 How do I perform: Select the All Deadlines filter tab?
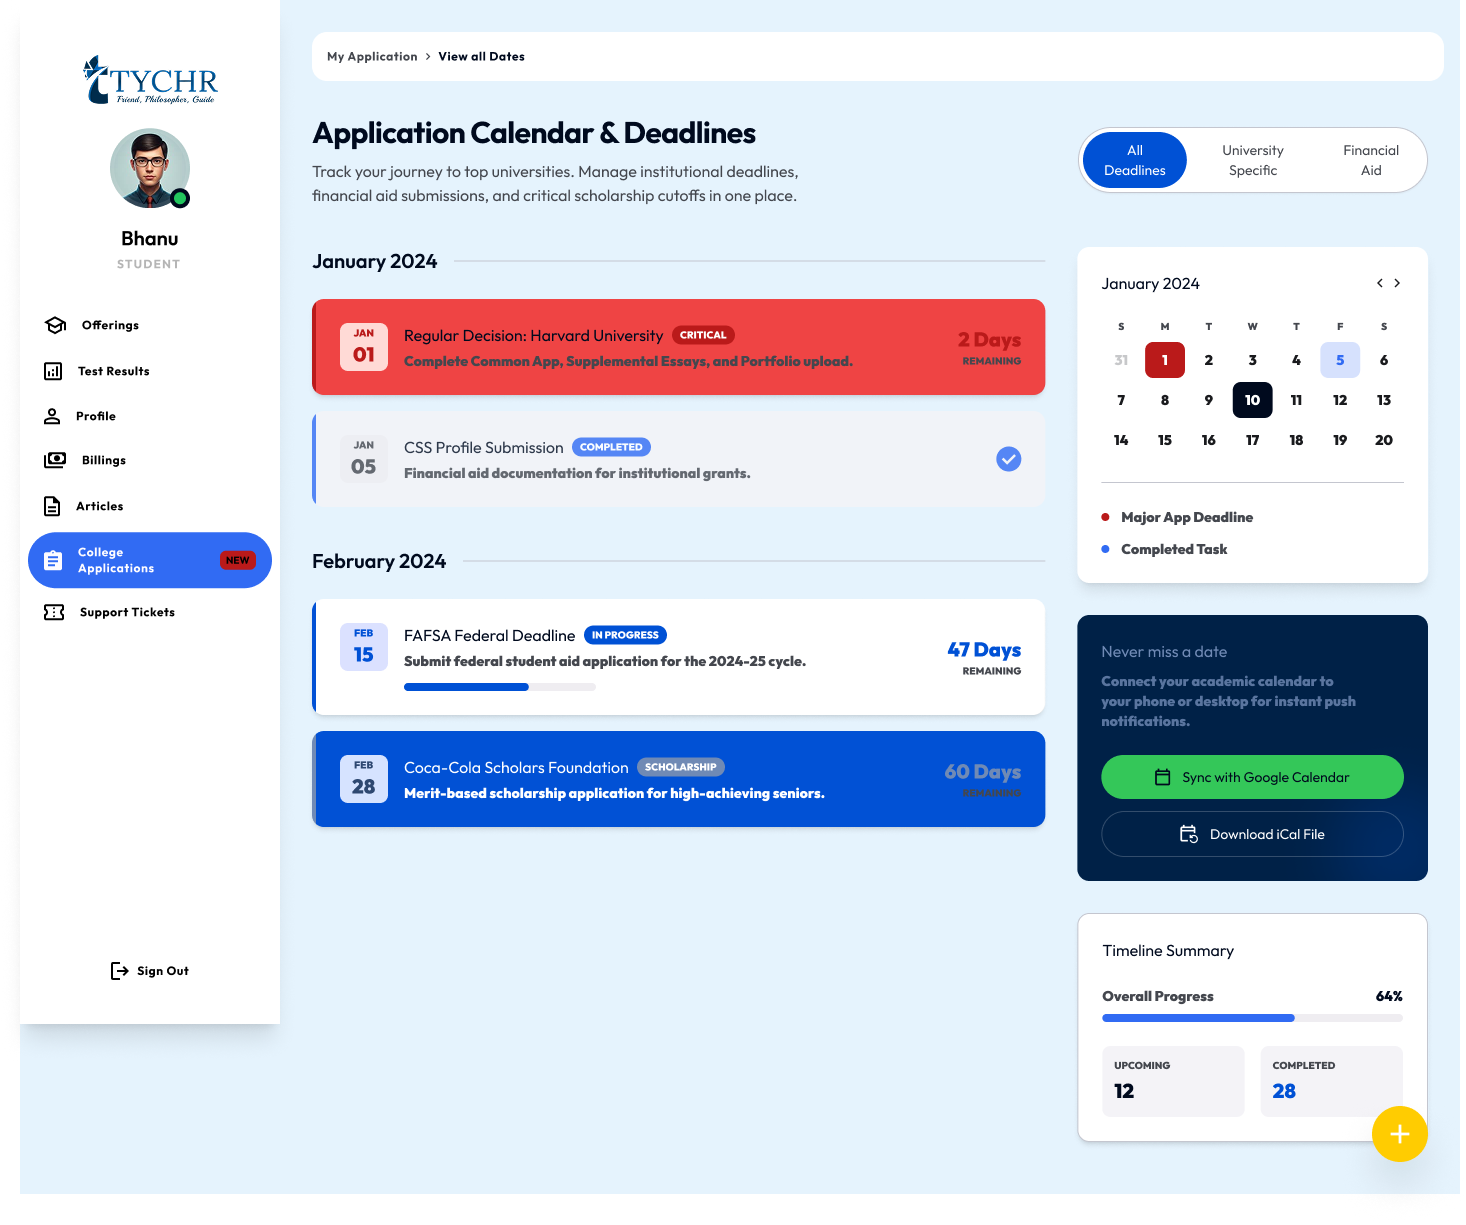(1135, 160)
